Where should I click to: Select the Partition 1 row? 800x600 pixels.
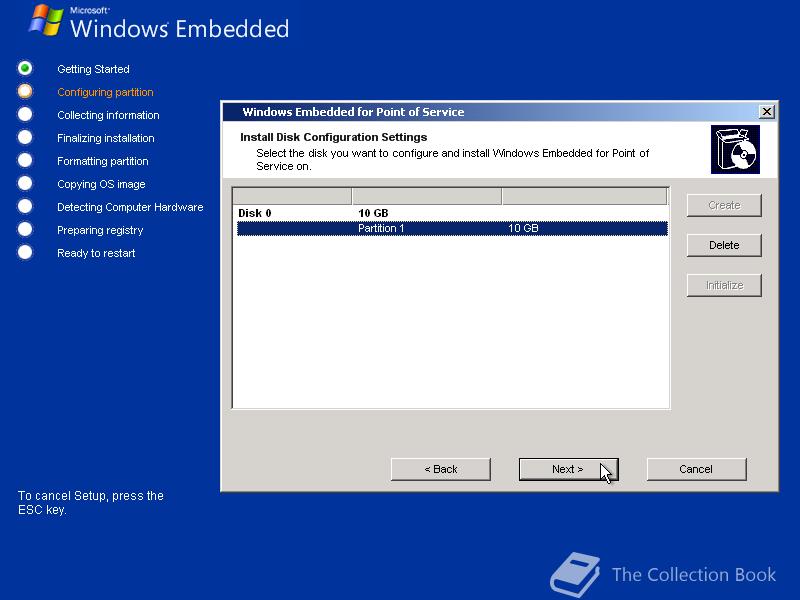452,228
